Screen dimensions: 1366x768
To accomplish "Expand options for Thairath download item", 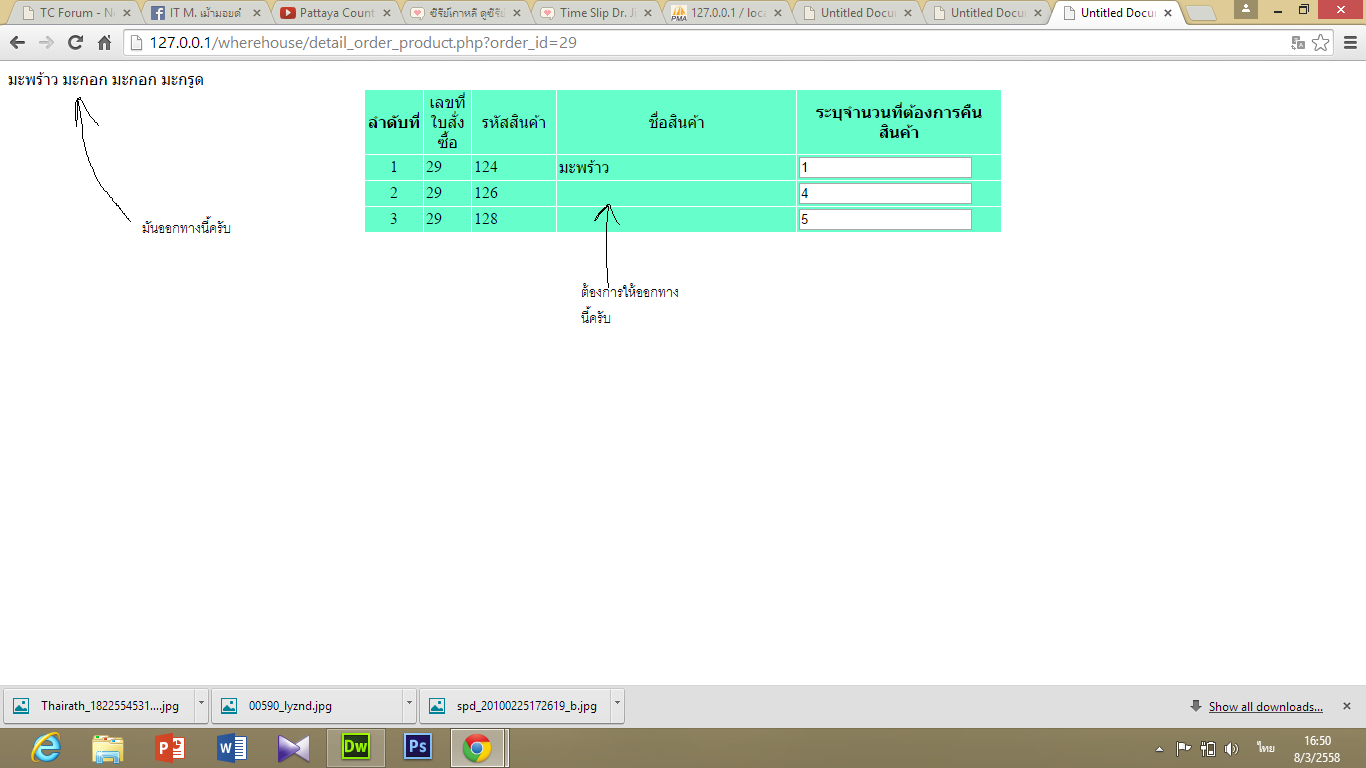I will point(201,705).
